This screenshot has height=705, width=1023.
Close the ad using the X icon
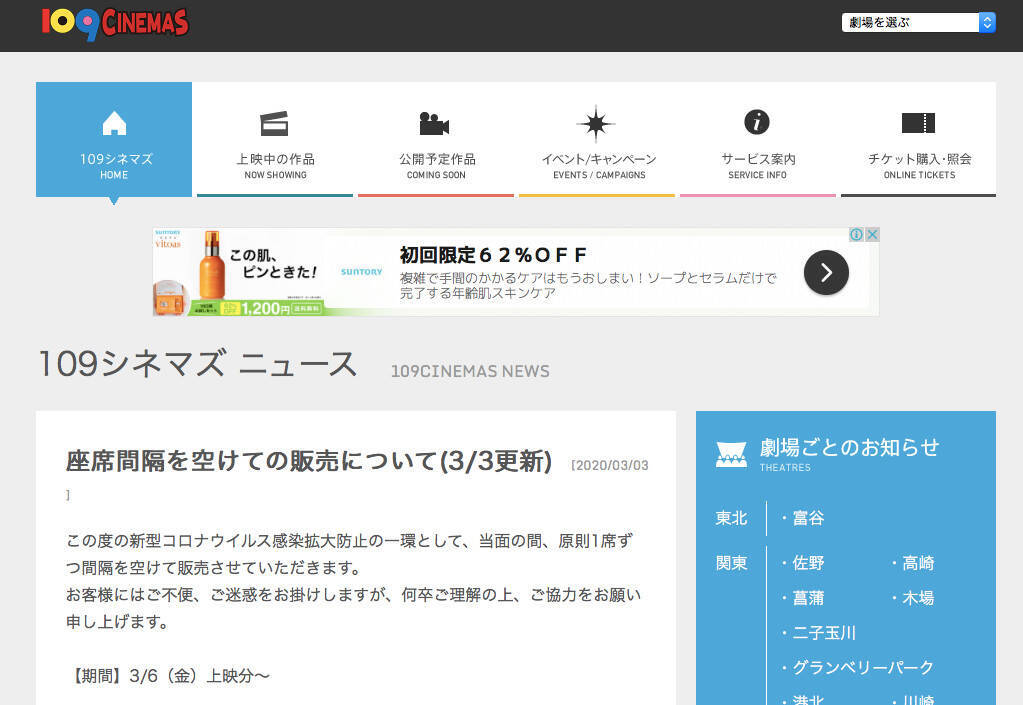click(x=872, y=234)
